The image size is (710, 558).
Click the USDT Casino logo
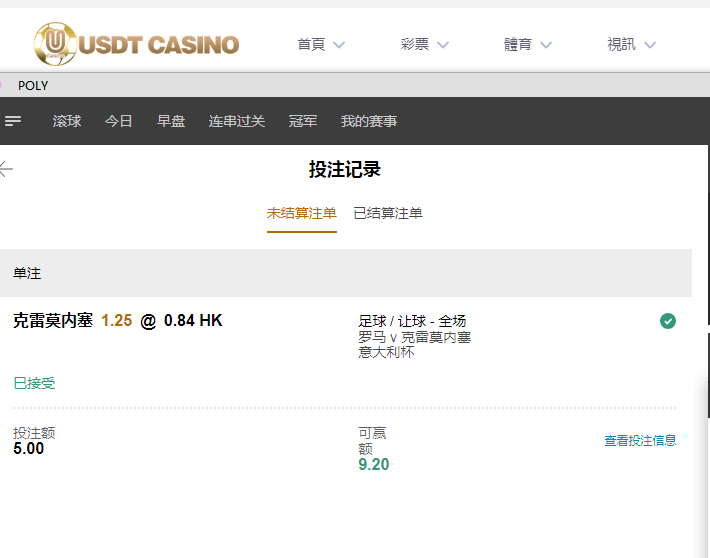(136, 44)
